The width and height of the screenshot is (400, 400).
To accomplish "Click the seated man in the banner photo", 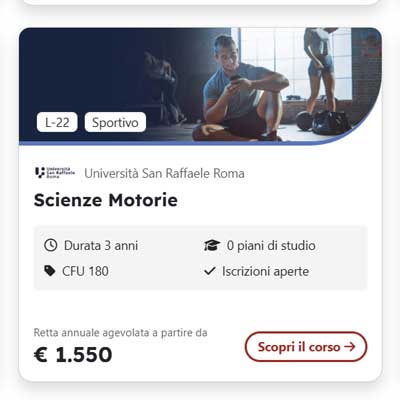I will click(240, 88).
